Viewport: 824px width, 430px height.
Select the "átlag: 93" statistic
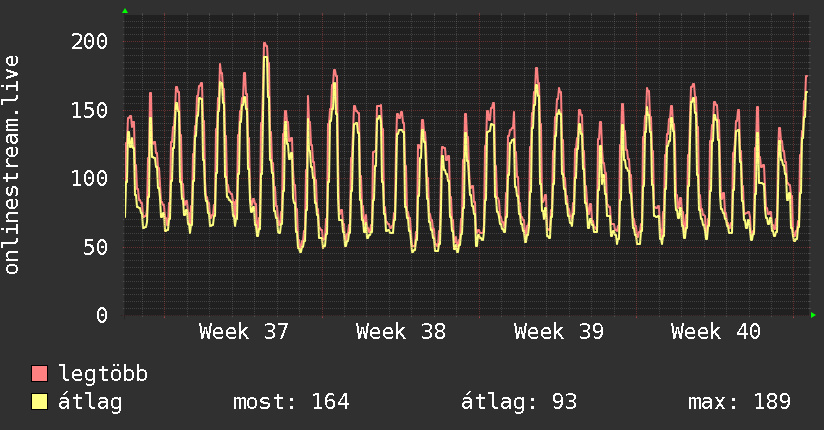[519, 402]
